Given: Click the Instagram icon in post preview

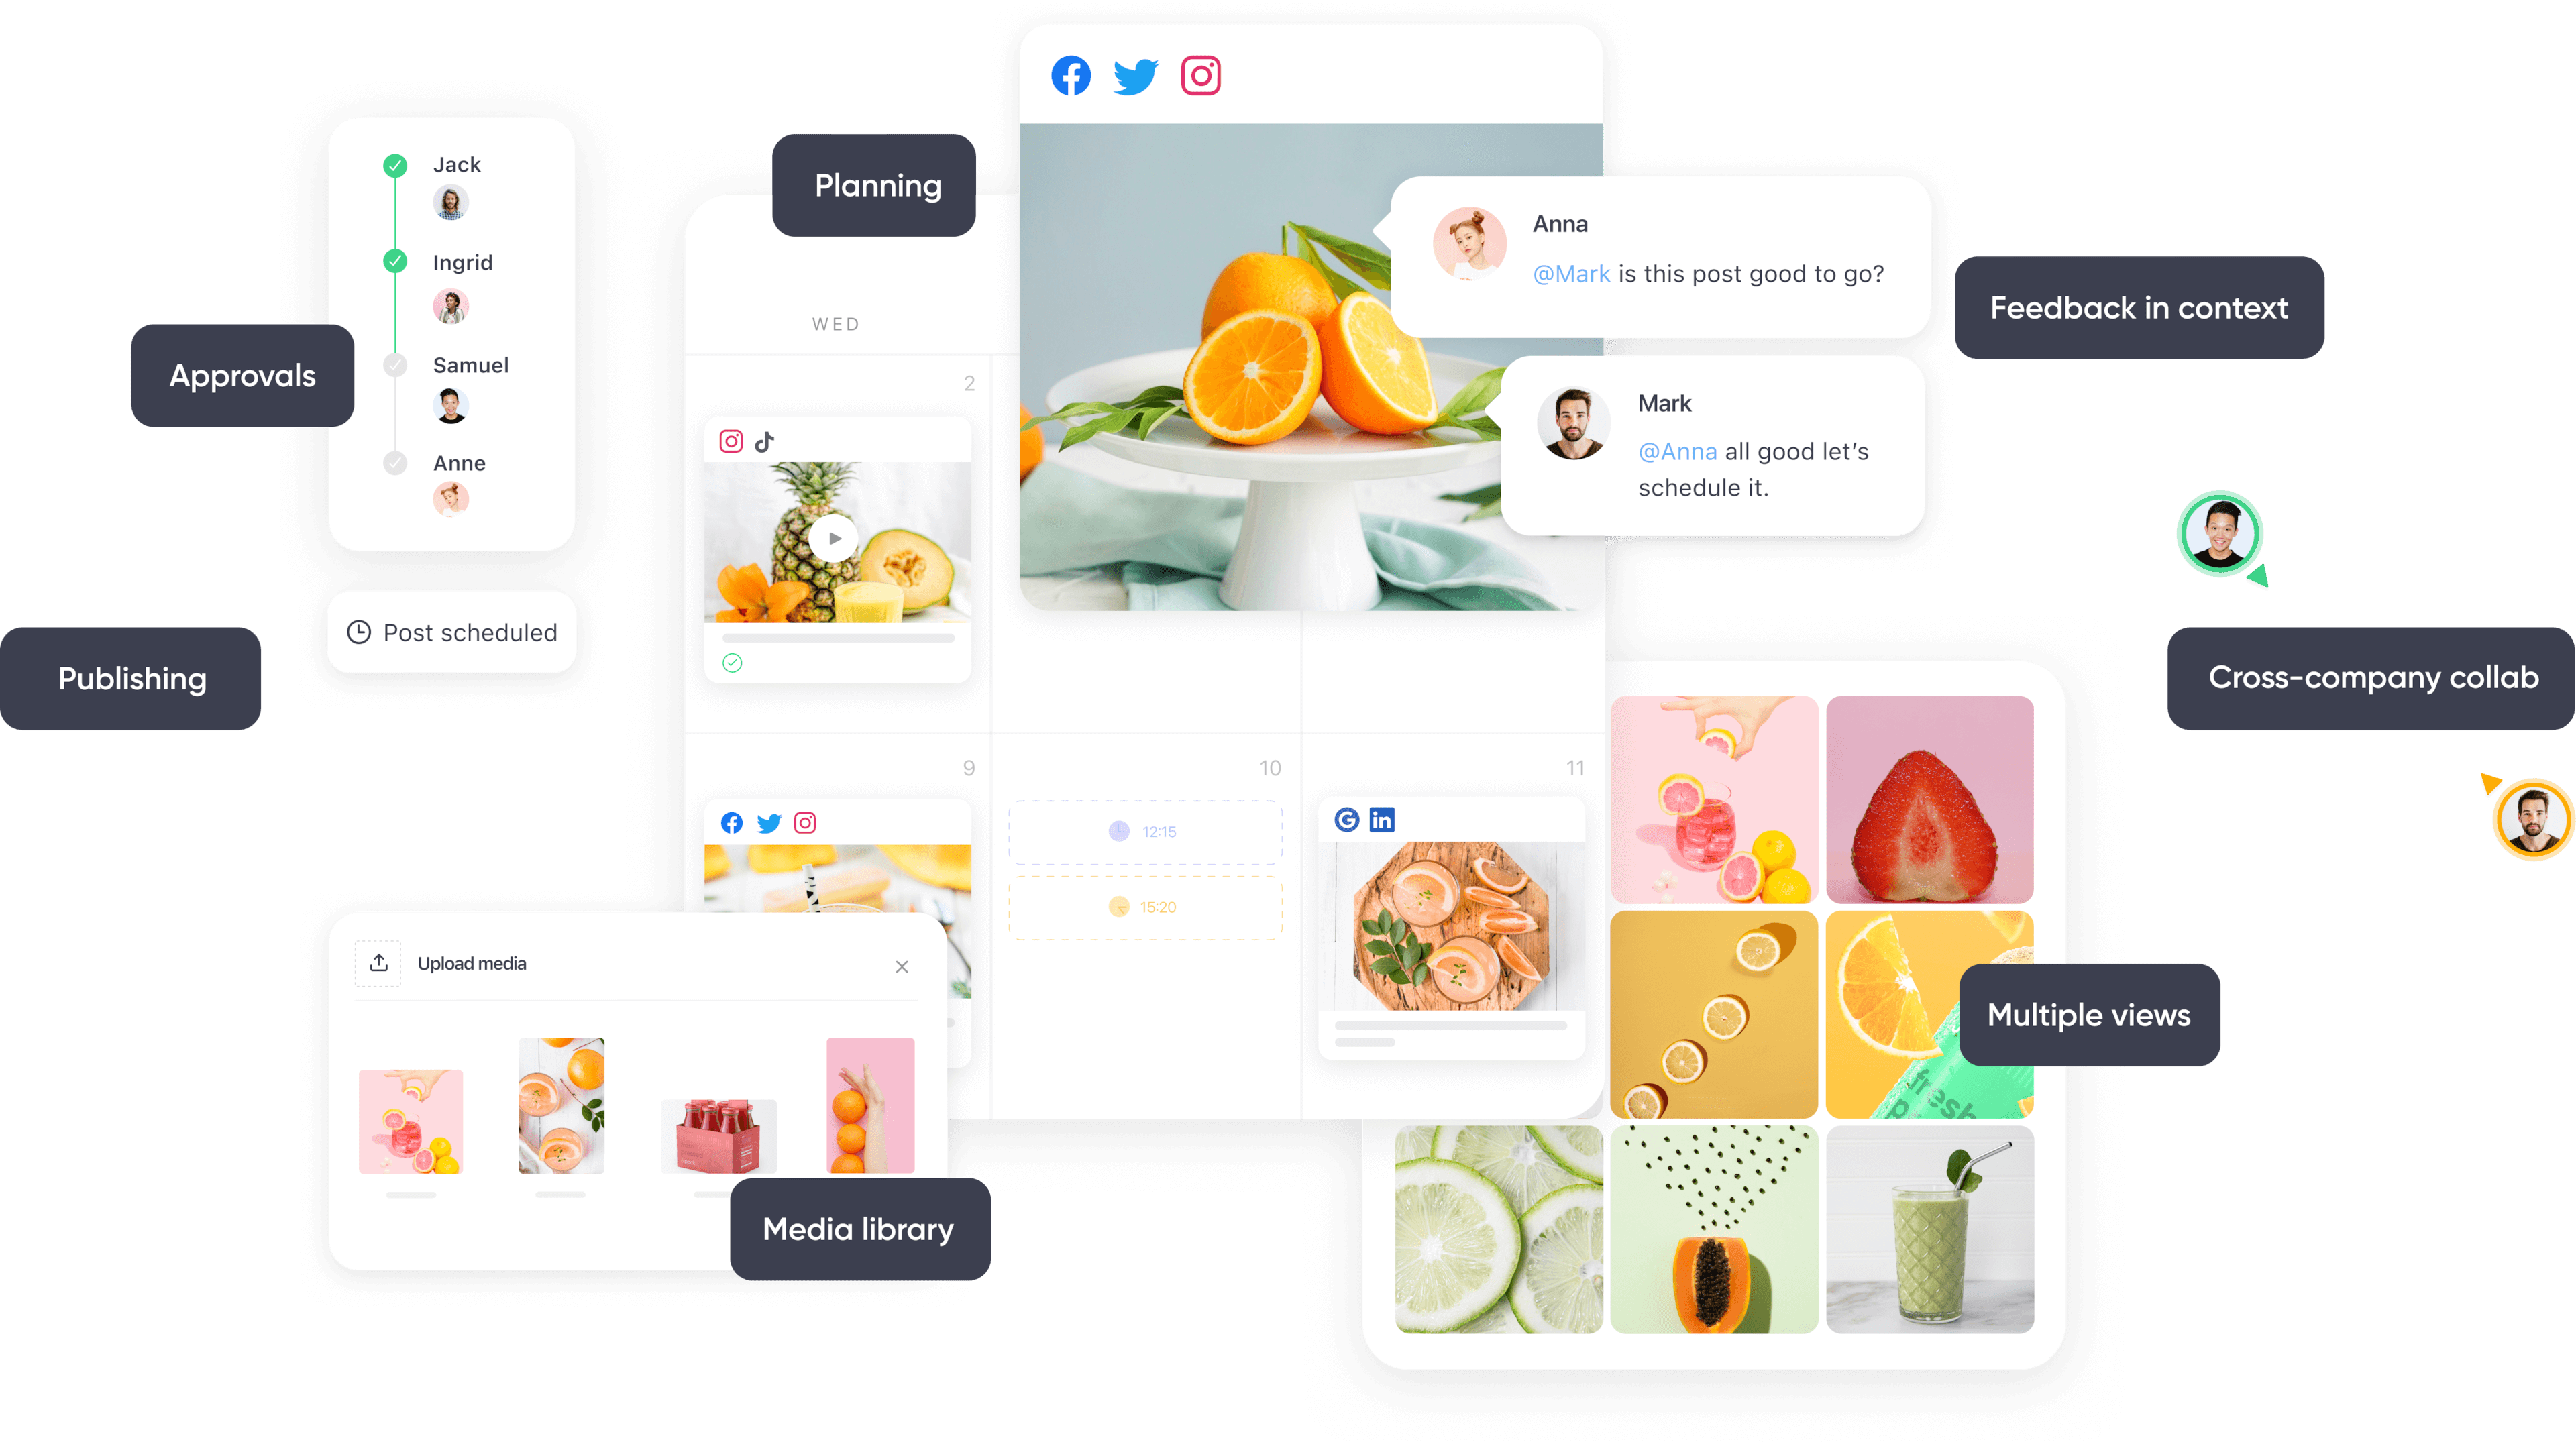Looking at the screenshot, I should [x=1197, y=76].
